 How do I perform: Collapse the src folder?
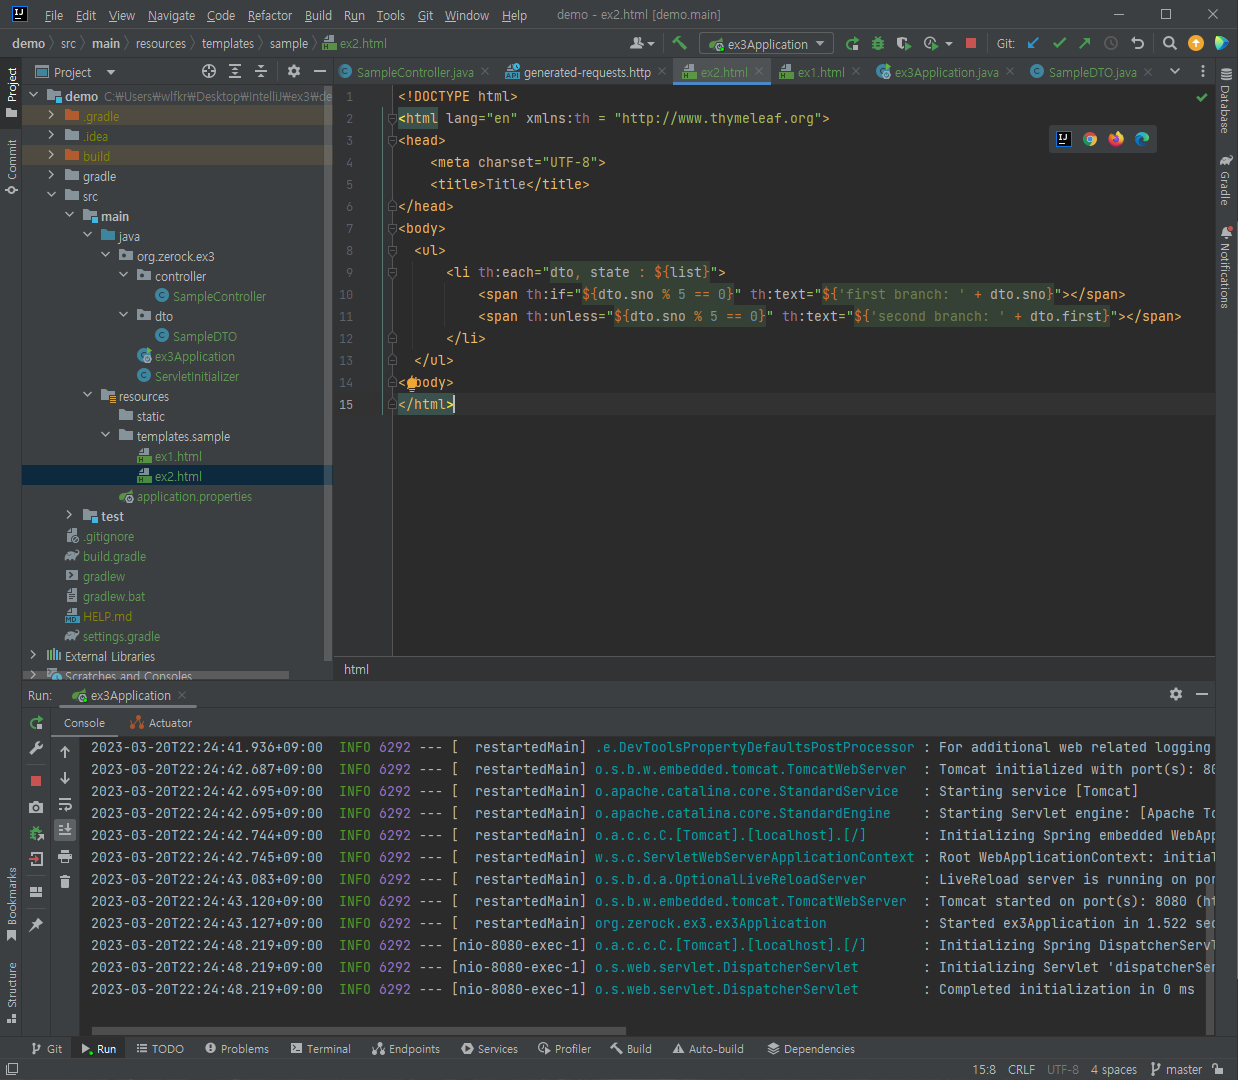tap(51, 196)
